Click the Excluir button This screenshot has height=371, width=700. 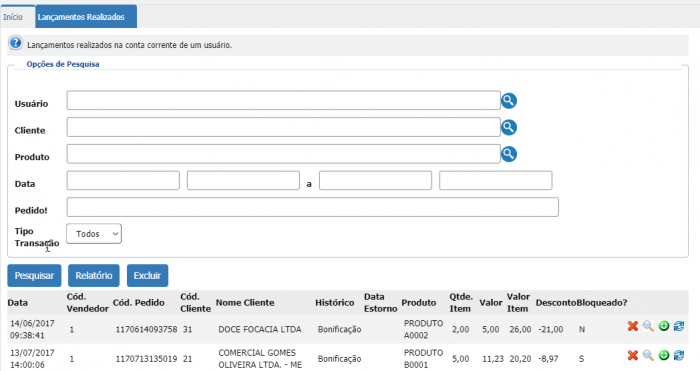pyautogui.click(x=147, y=275)
